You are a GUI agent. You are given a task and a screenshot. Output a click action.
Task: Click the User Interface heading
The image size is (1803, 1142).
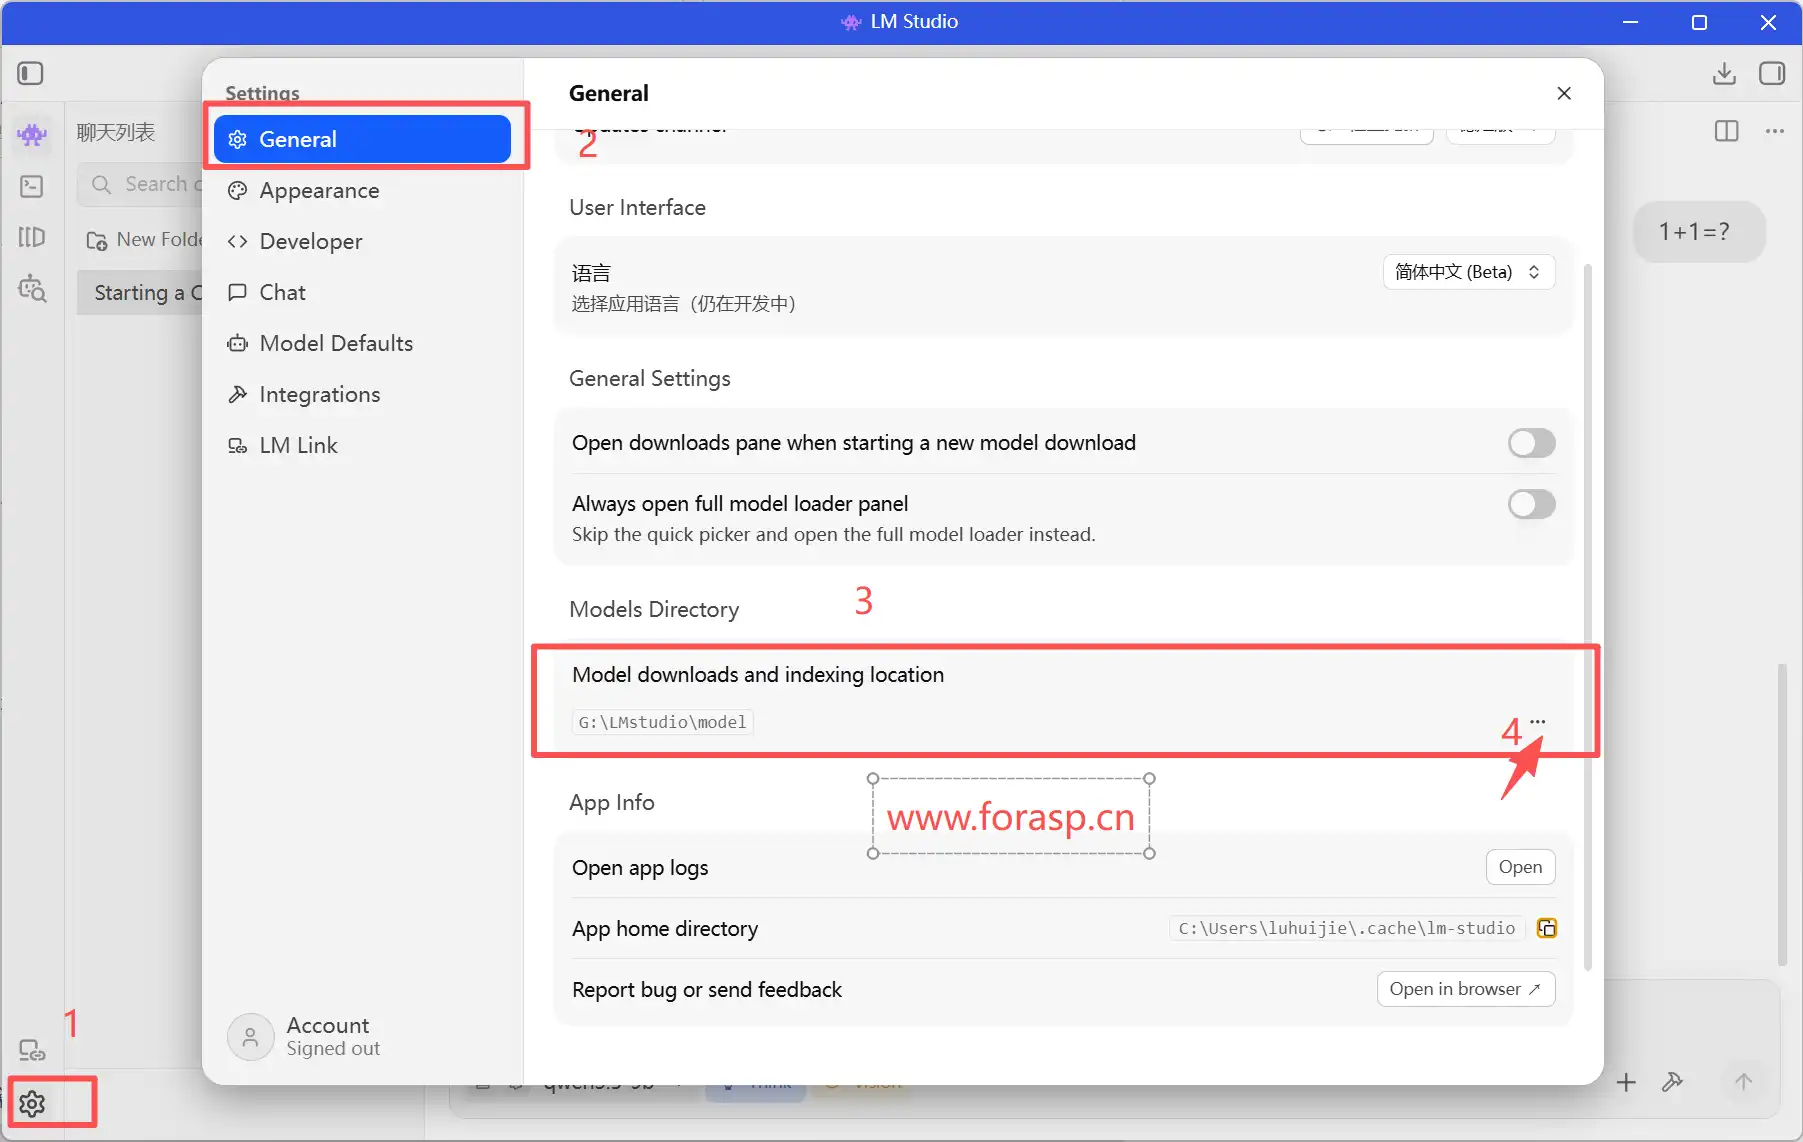pyautogui.click(x=637, y=207)
